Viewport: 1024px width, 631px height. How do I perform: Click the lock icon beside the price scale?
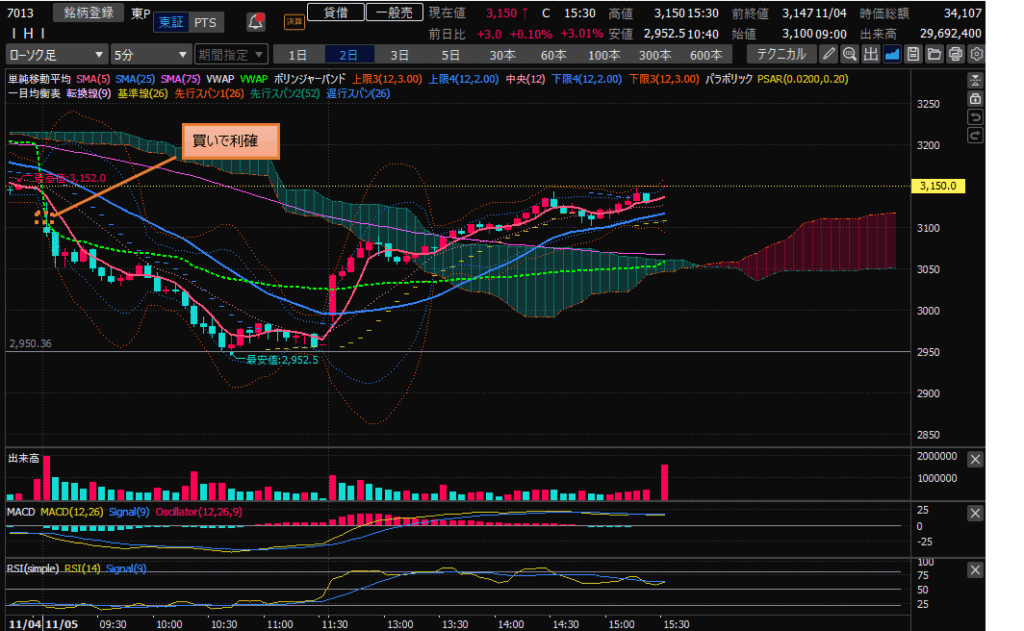pos(975,99)
